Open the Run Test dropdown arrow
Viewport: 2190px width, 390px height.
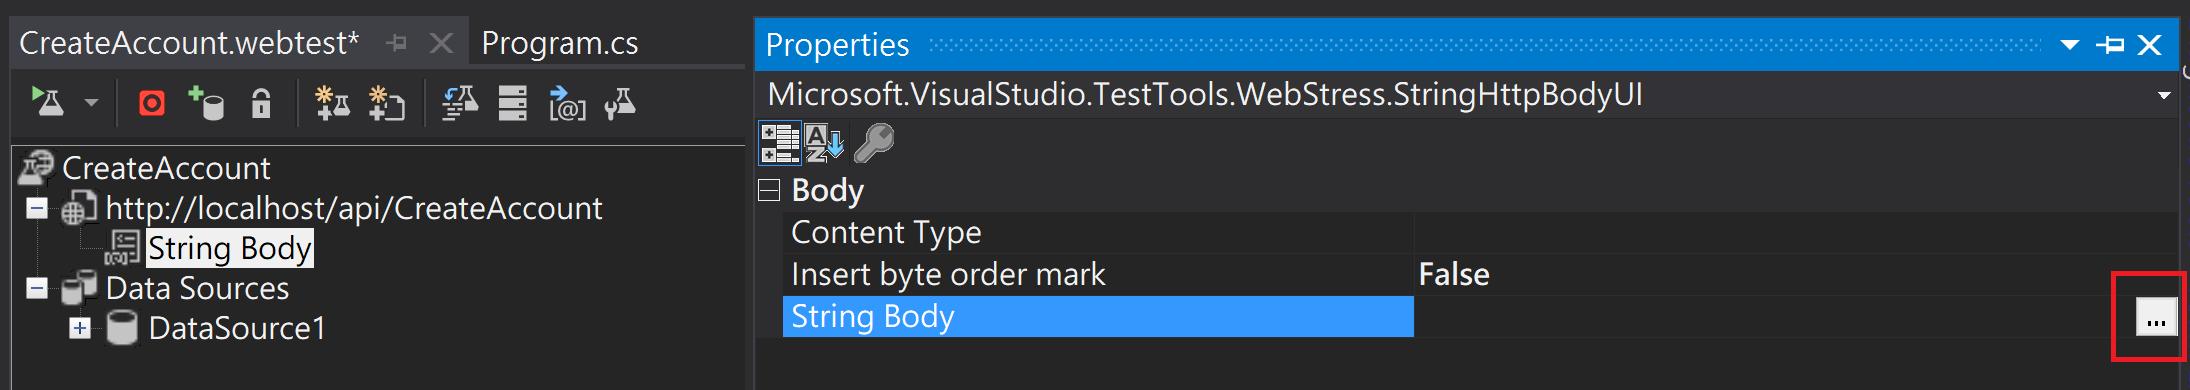(x=91, y=103)
